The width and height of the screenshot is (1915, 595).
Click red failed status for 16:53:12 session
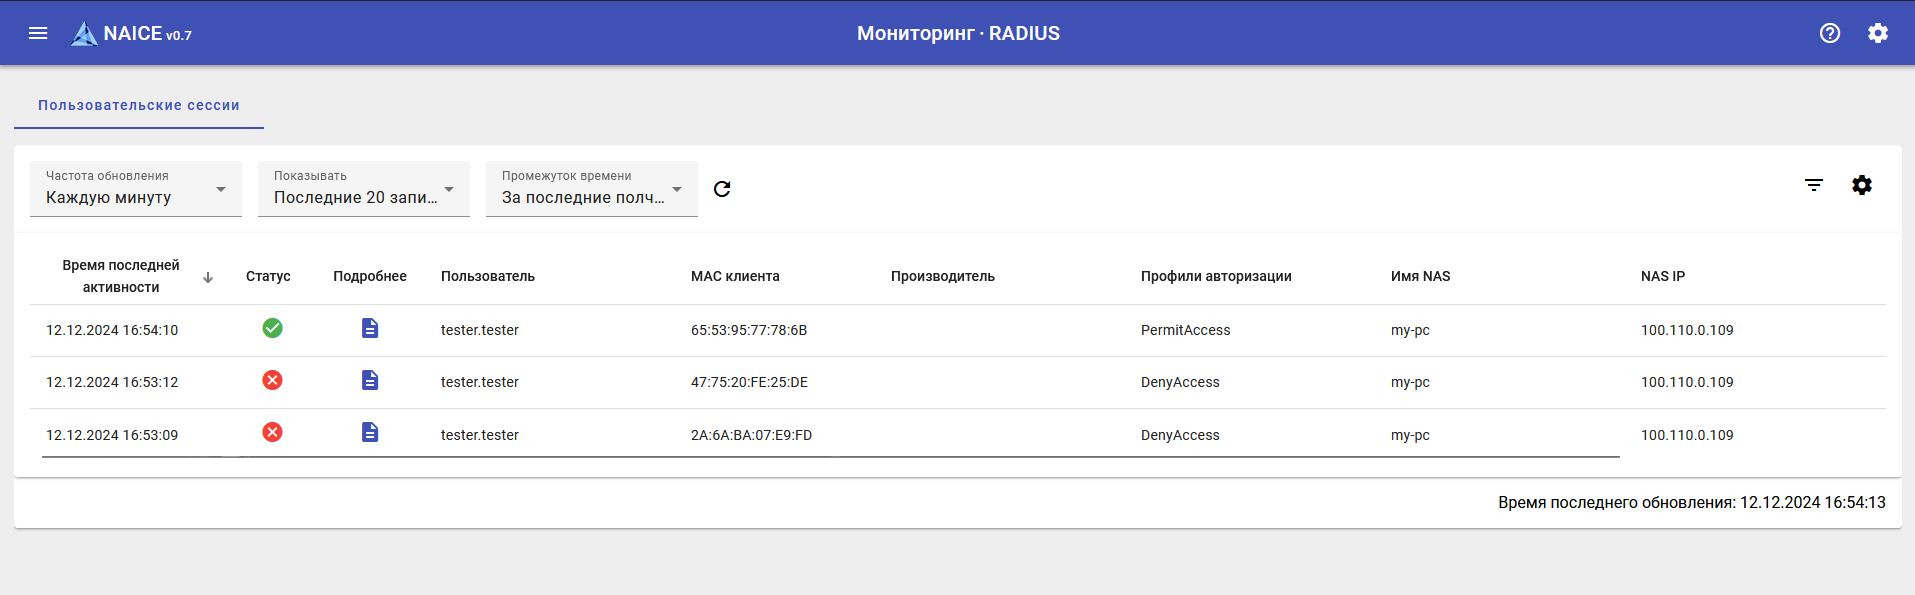[x=272, y=380]
